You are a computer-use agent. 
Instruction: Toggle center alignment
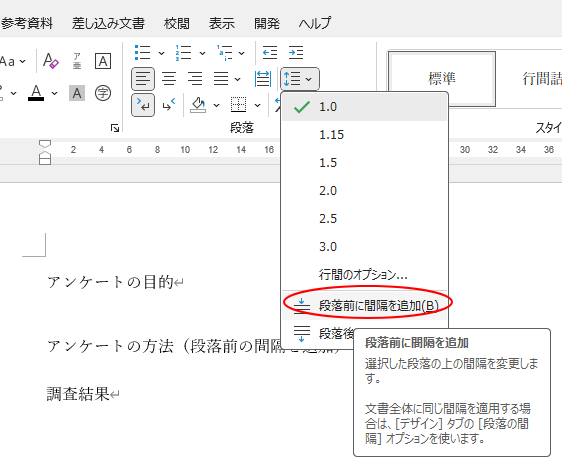[169, 78]
